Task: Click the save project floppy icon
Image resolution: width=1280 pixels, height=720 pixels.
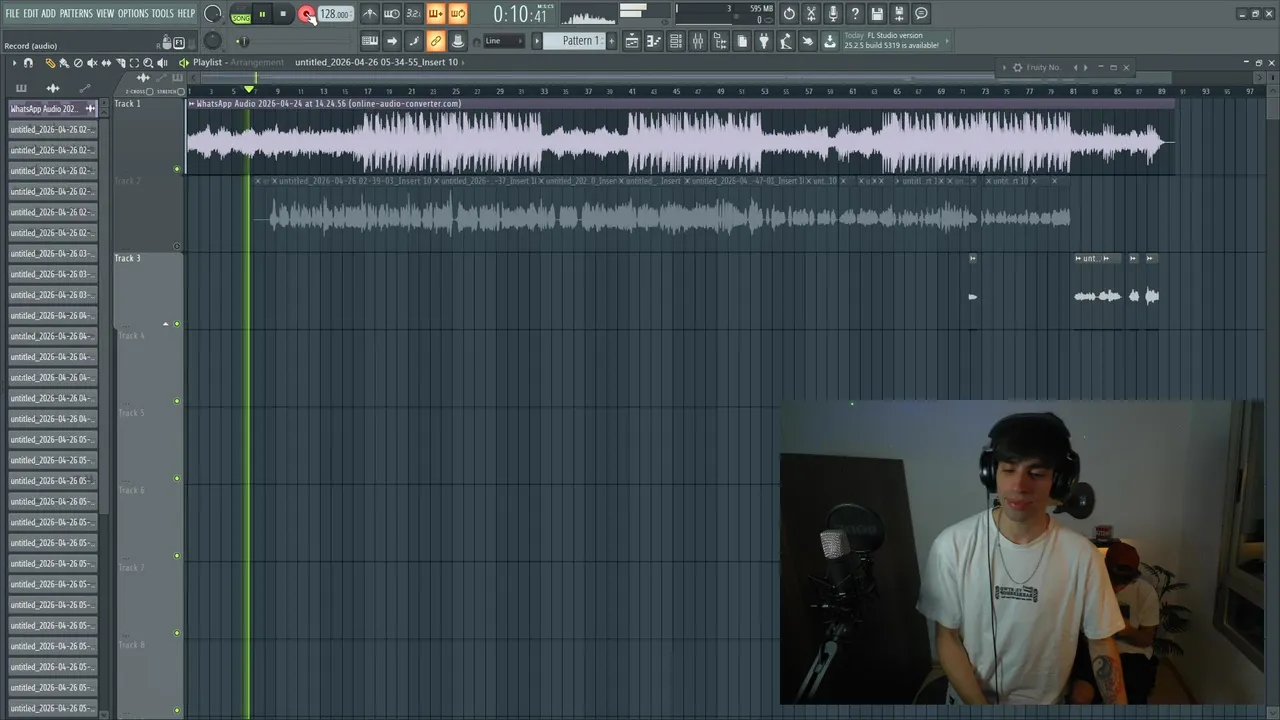Action: pyautogui.click(x=877, y=13)
